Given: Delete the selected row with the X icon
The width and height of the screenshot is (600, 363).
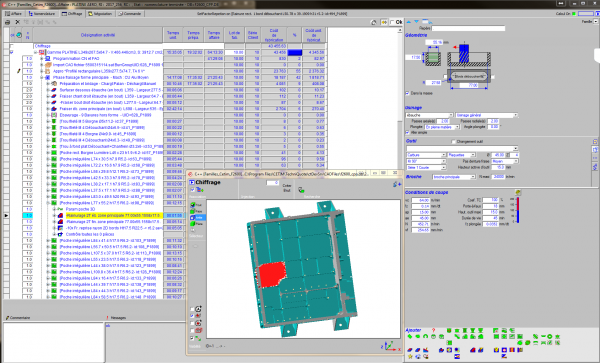Looking at the screenshot, I should pyautogui.click(x=17, y=22).
